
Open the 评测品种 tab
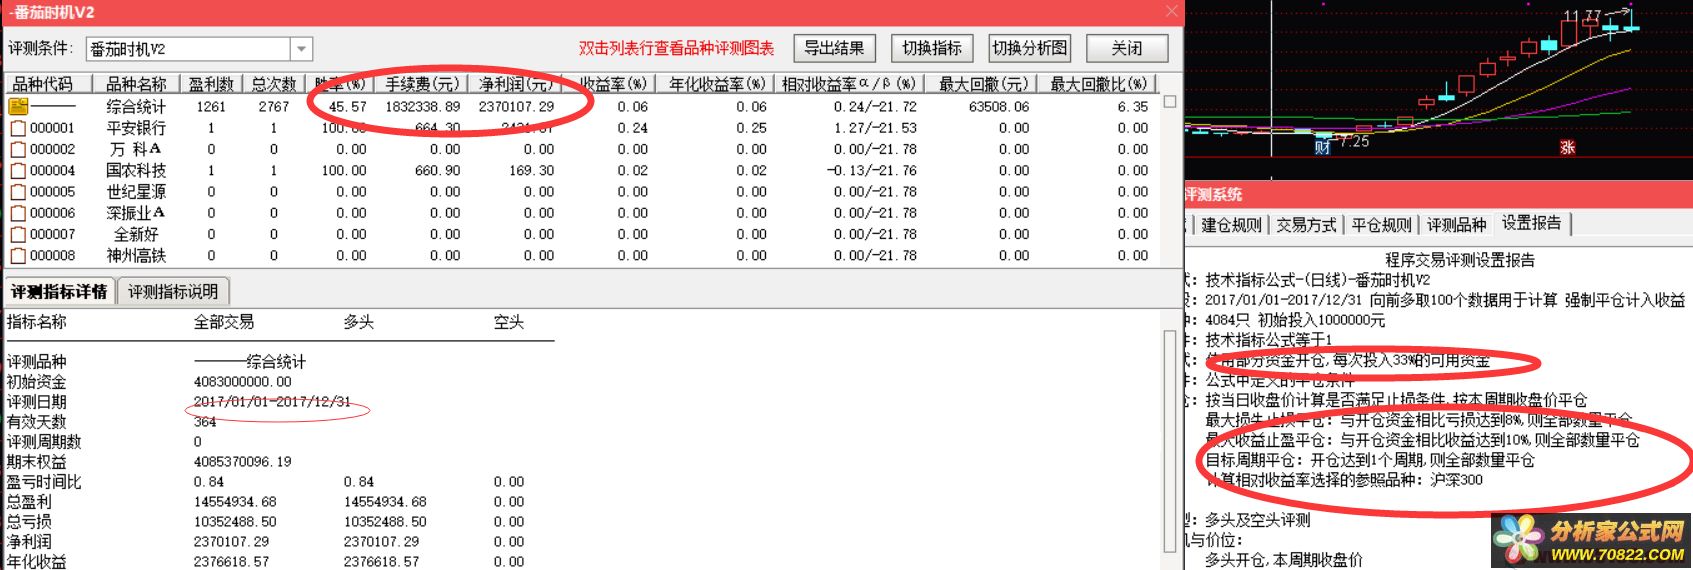pyautogui.click(x=1456, y=225)
